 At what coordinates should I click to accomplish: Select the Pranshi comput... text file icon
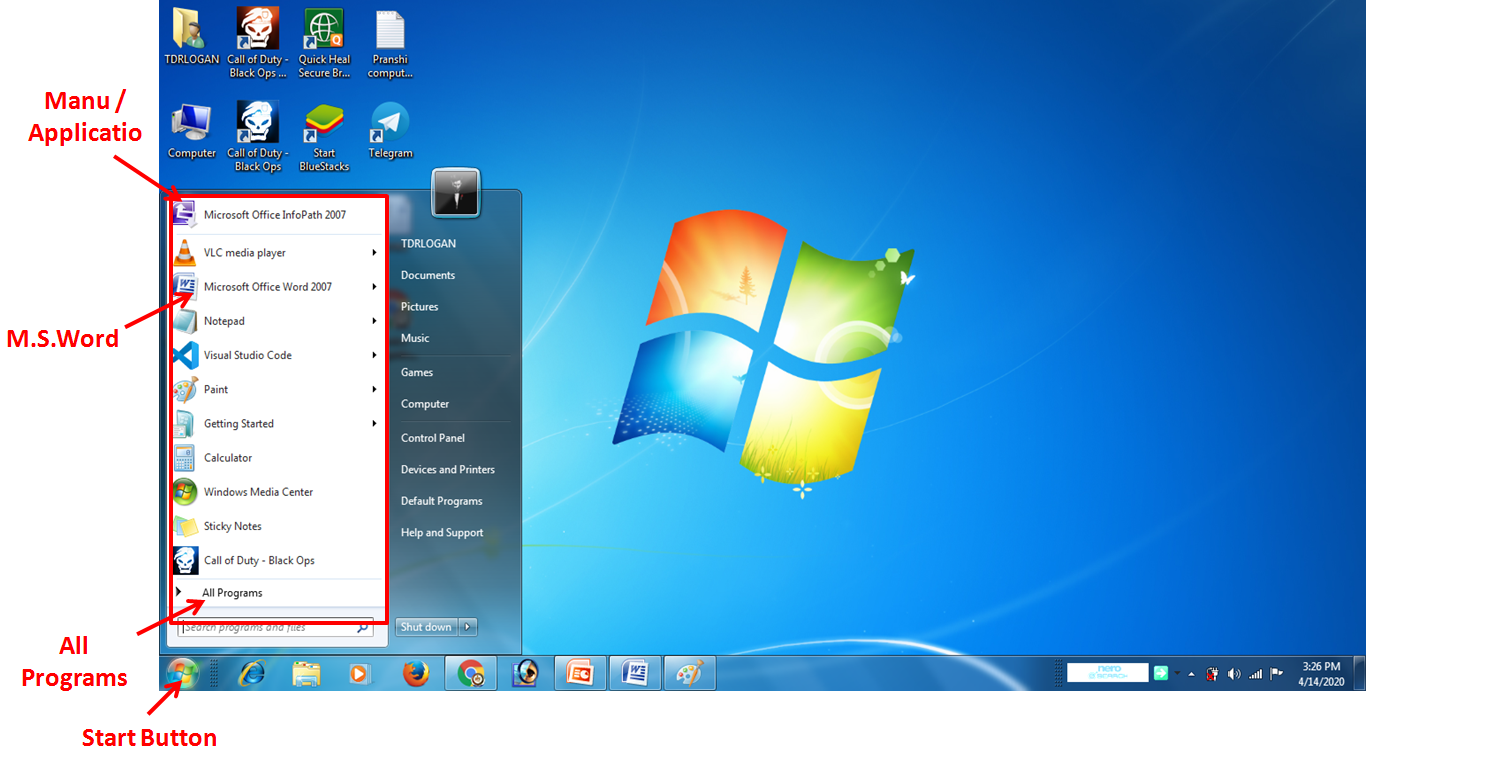pyautogui.click(x=390, y=43)
